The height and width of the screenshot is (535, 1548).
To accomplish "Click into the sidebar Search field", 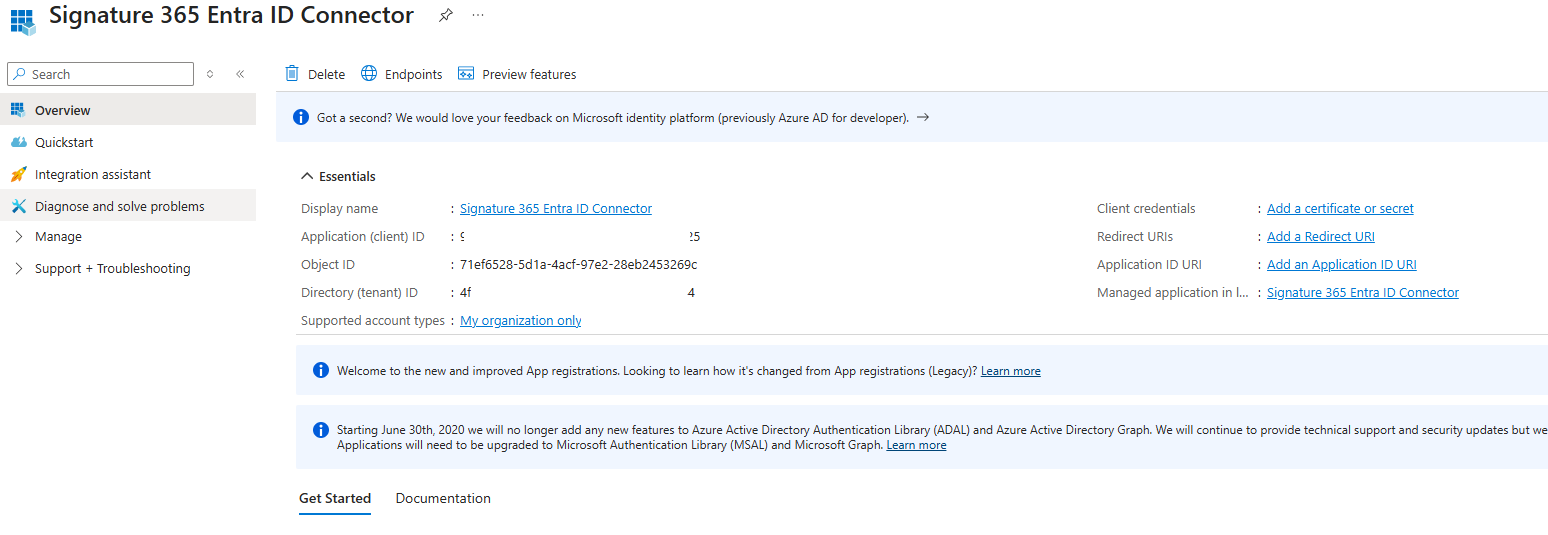I will pyautogui.click(x=100, y=74).
